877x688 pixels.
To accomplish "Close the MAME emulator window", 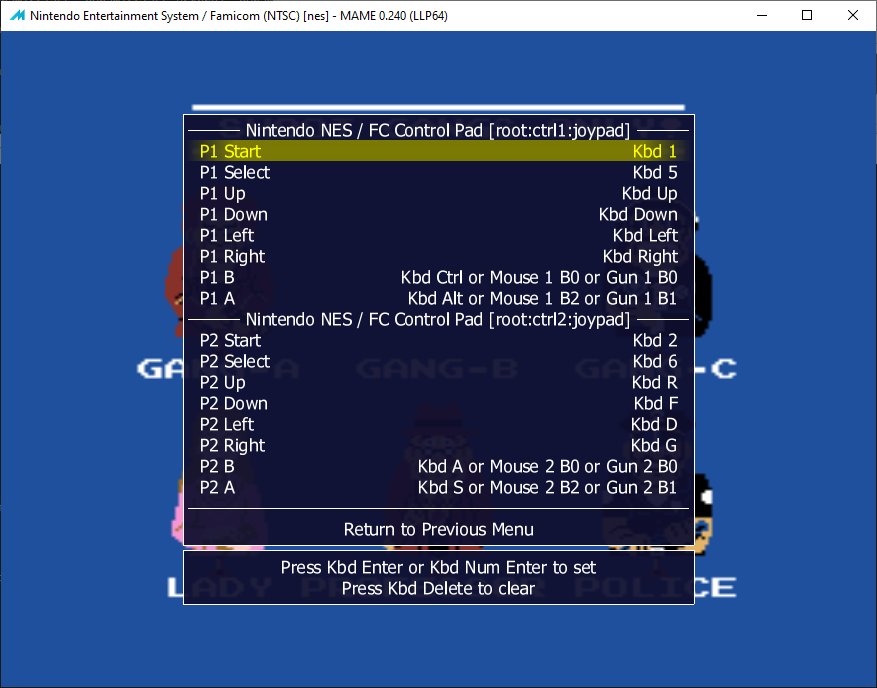I will pyautogui.click(x=852, y=15).
